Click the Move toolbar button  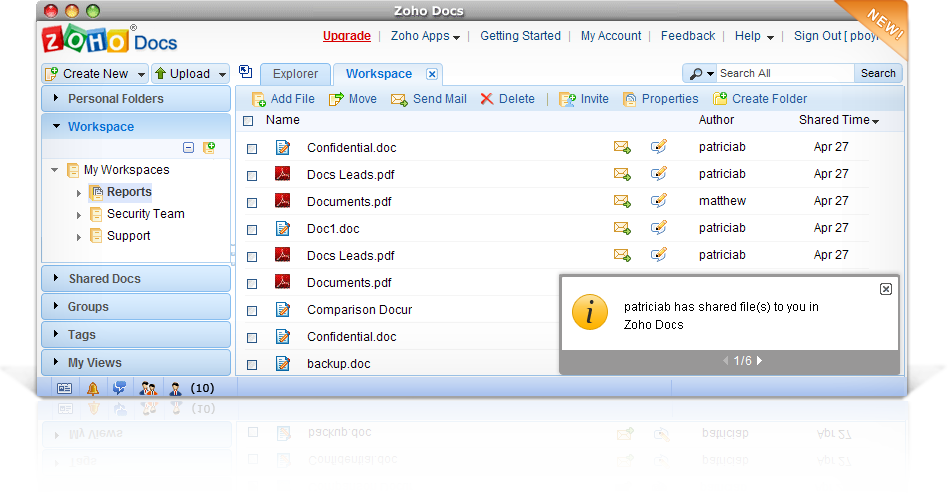pos(352,99)
